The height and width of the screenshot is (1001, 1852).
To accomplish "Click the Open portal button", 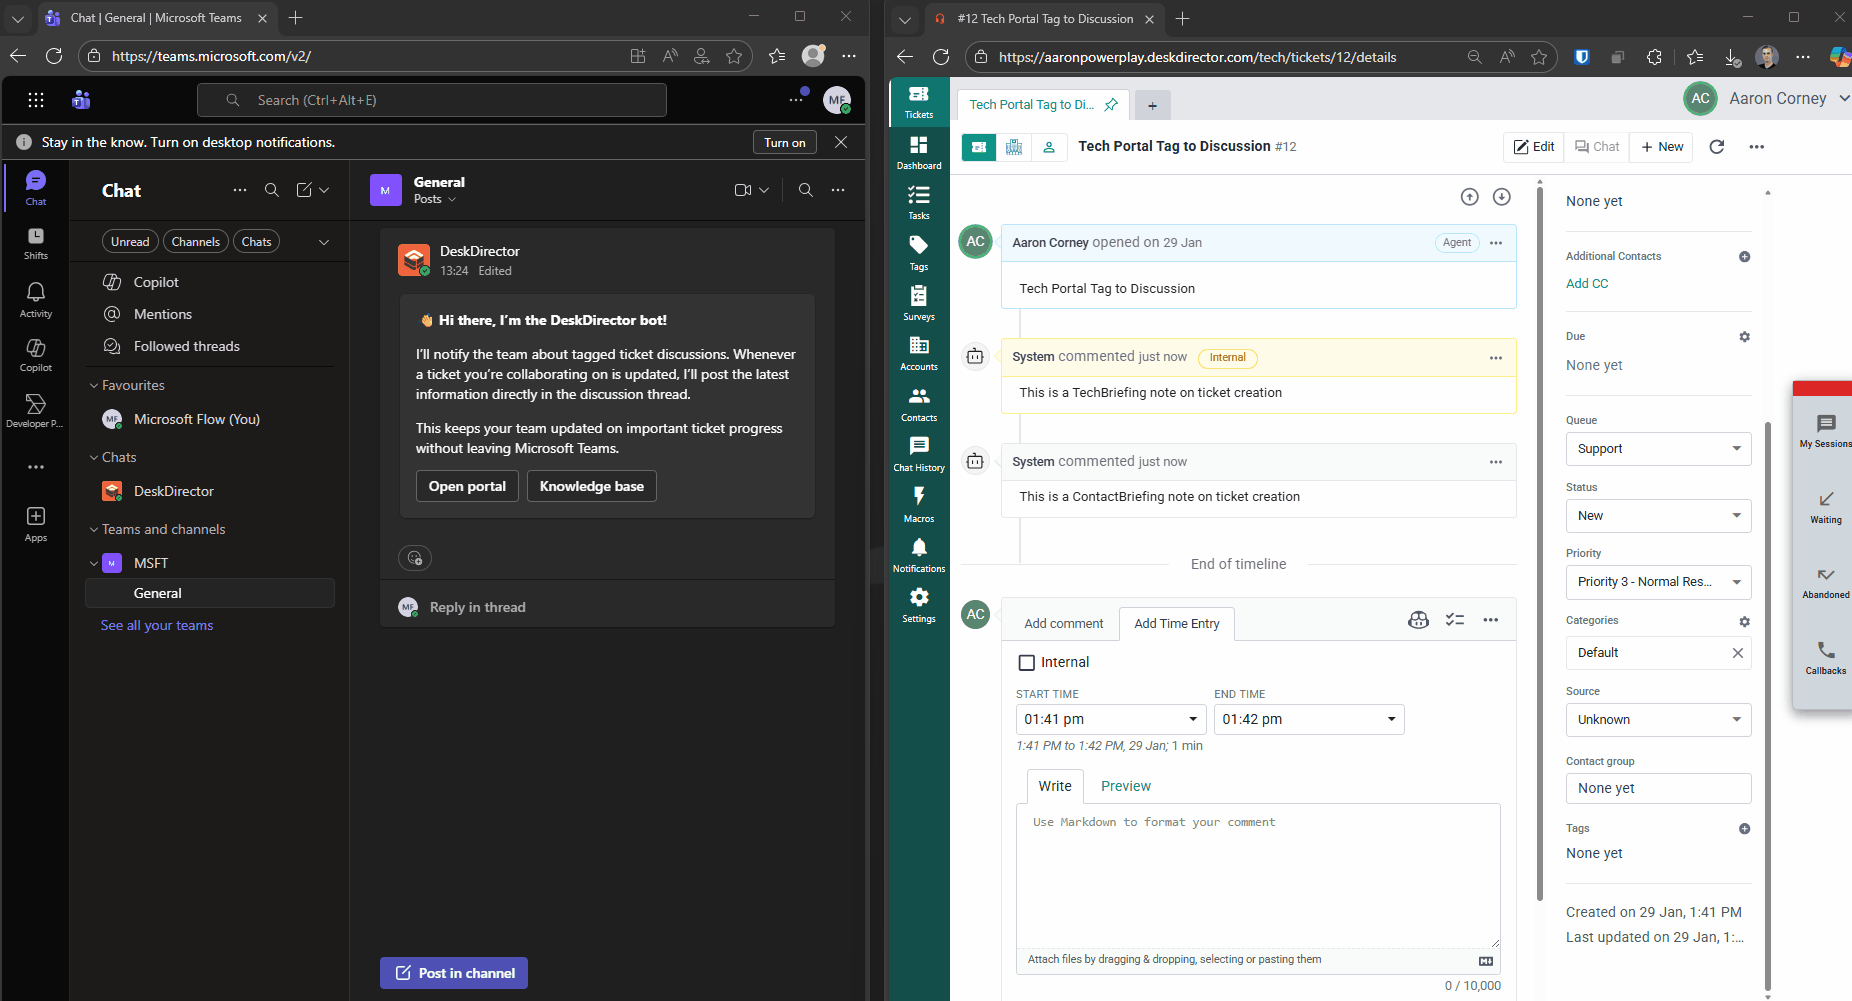I will click(467, 486).
